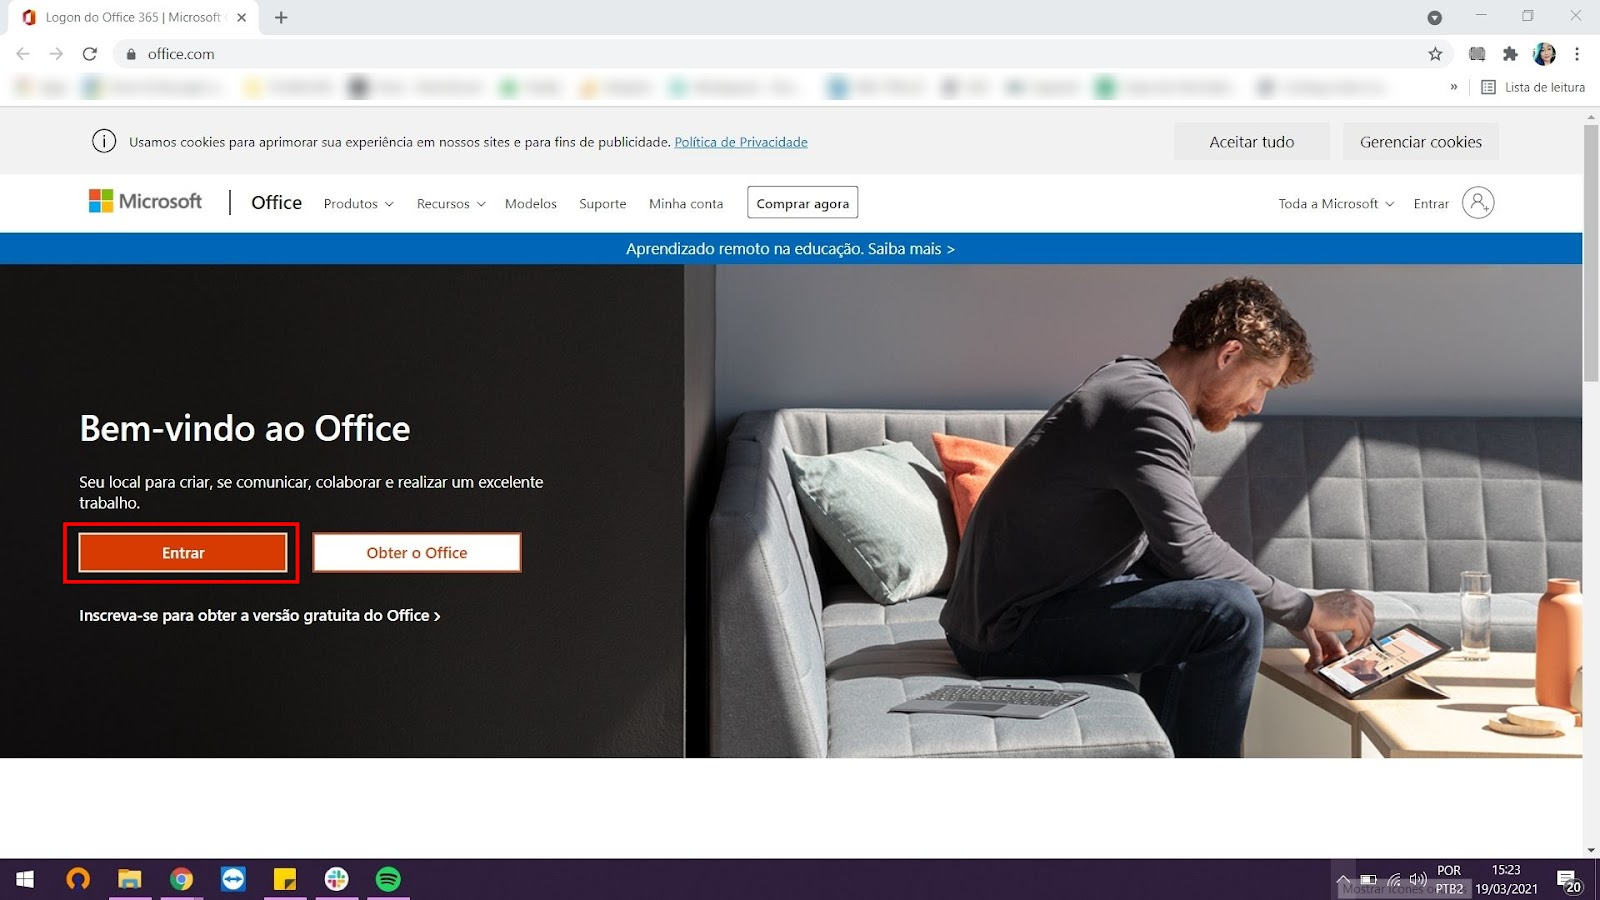1600x900 pixels.
Task: Click the screenshot extension icon in toolbar
Action: [1477, 54]
